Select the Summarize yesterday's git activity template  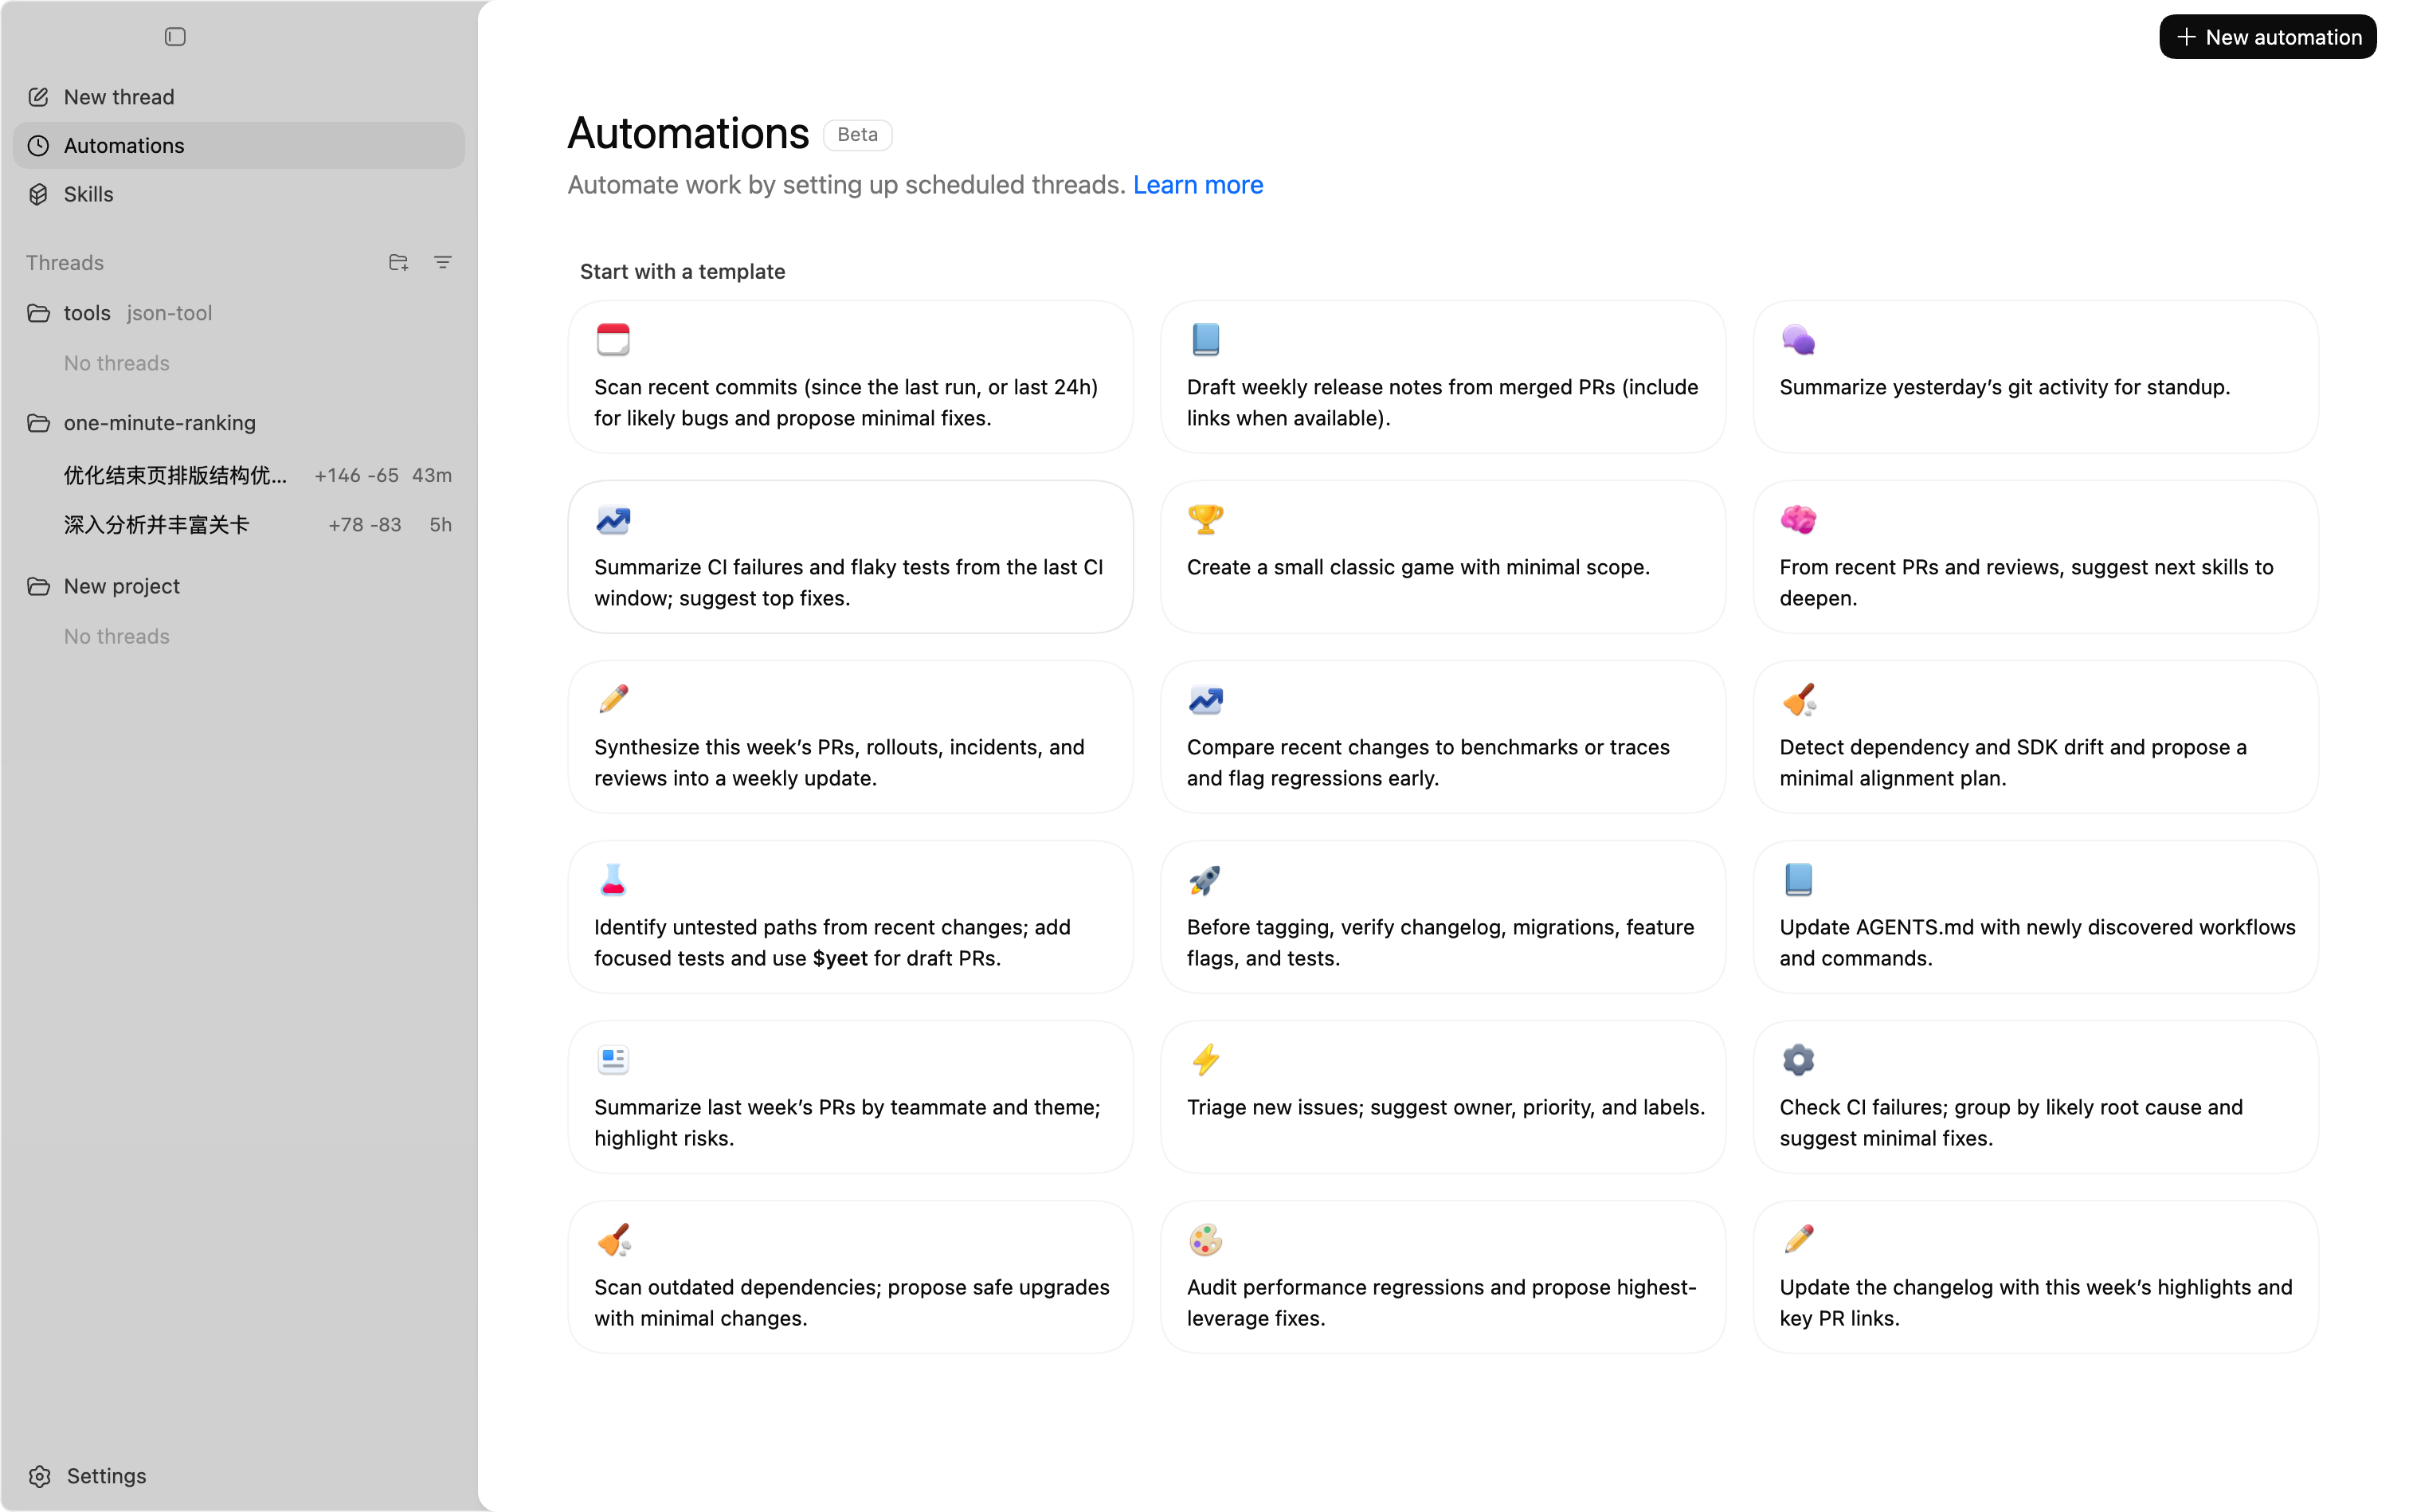[2034, 378]
